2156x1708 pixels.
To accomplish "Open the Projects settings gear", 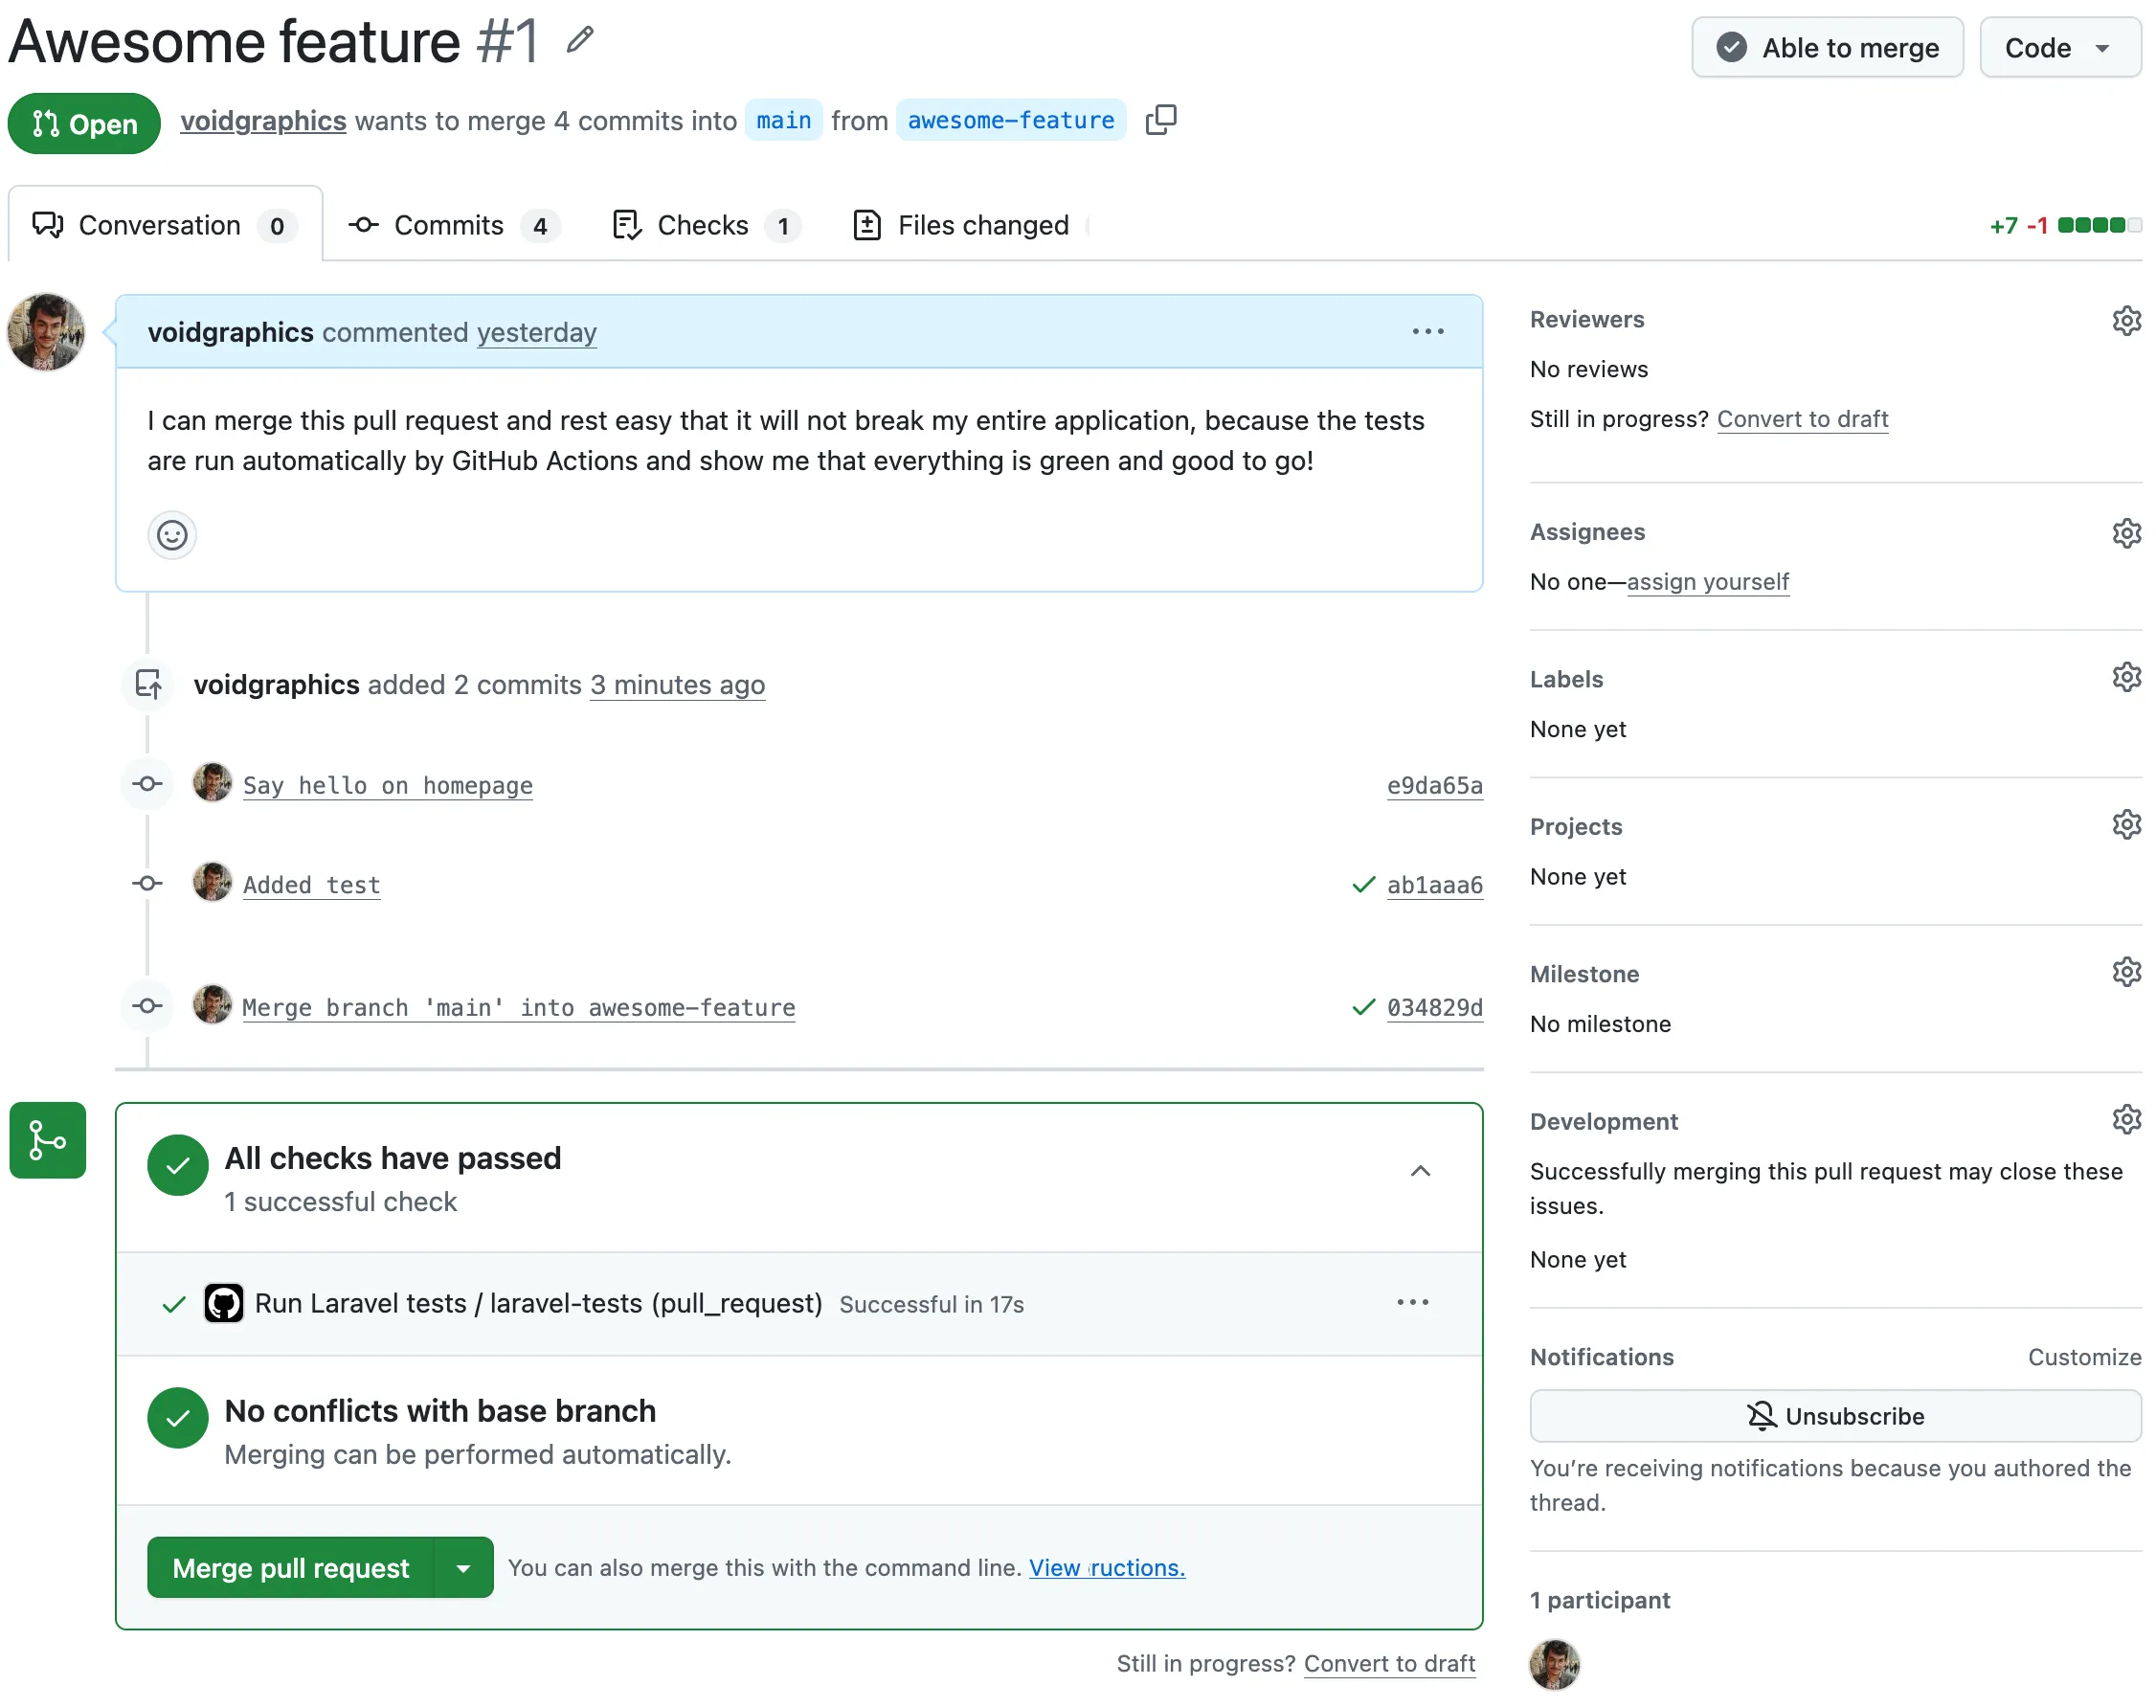I will coord(2126,825).
